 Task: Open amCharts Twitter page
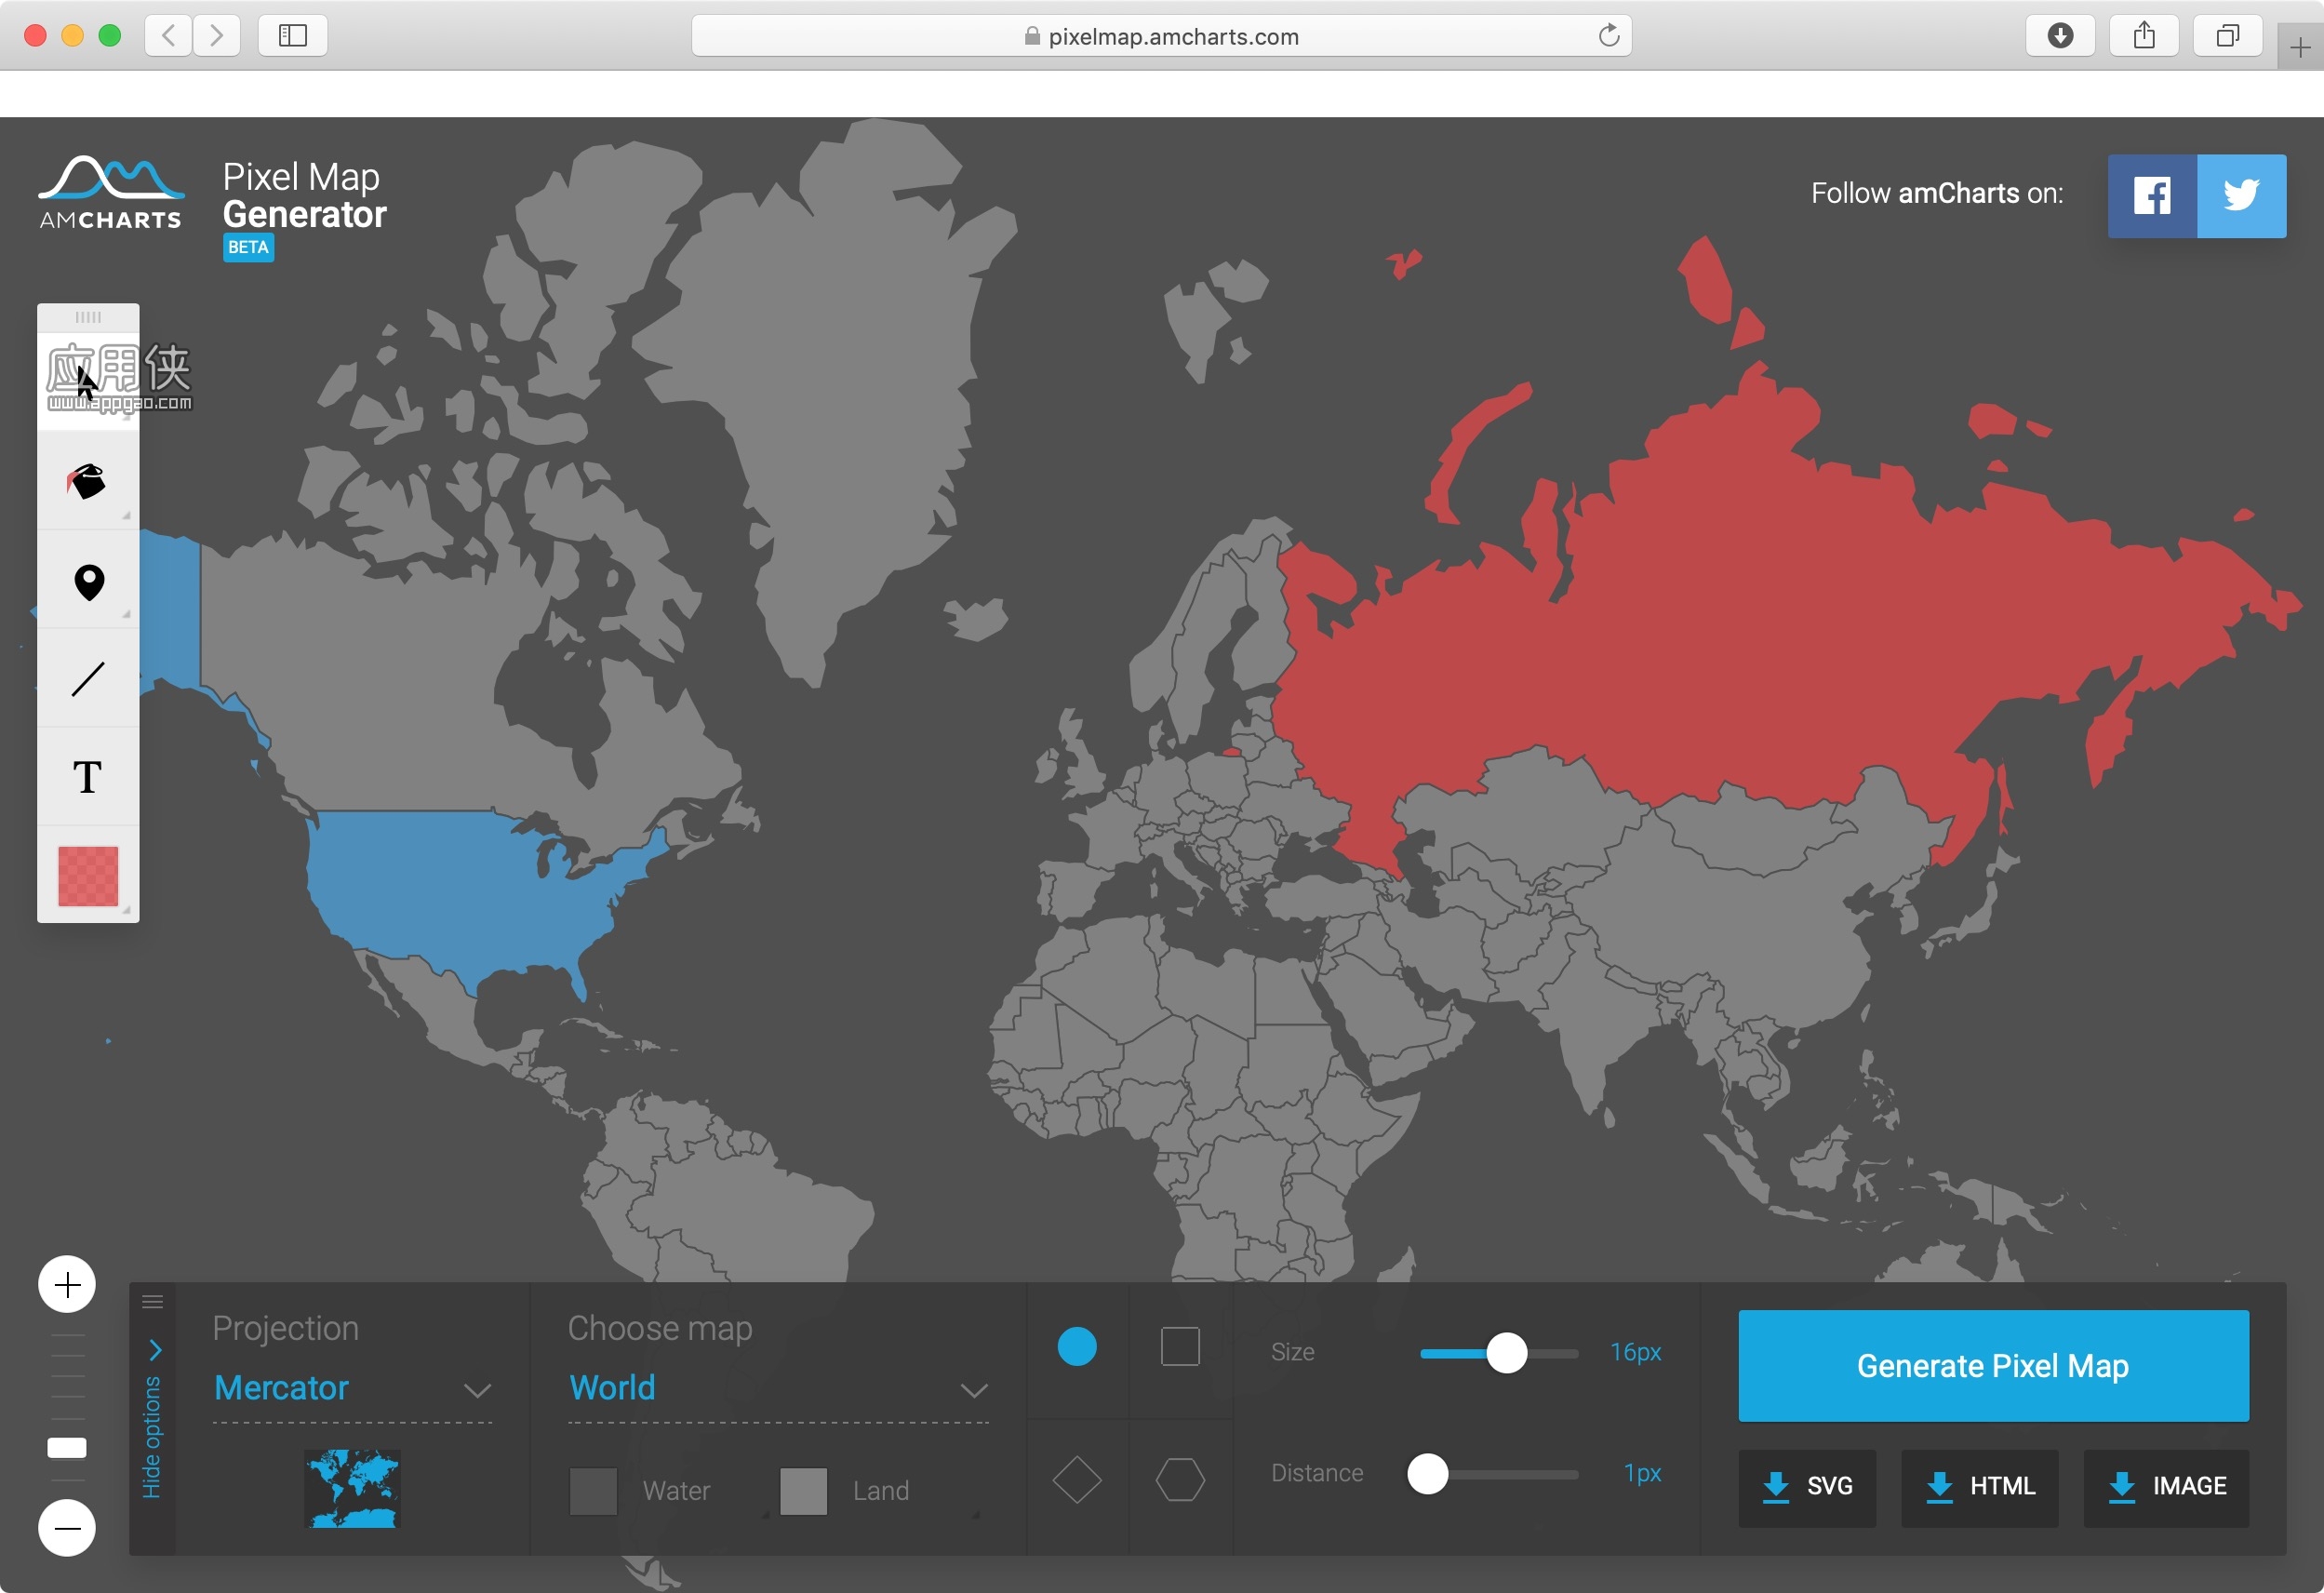coord(2241,195)
